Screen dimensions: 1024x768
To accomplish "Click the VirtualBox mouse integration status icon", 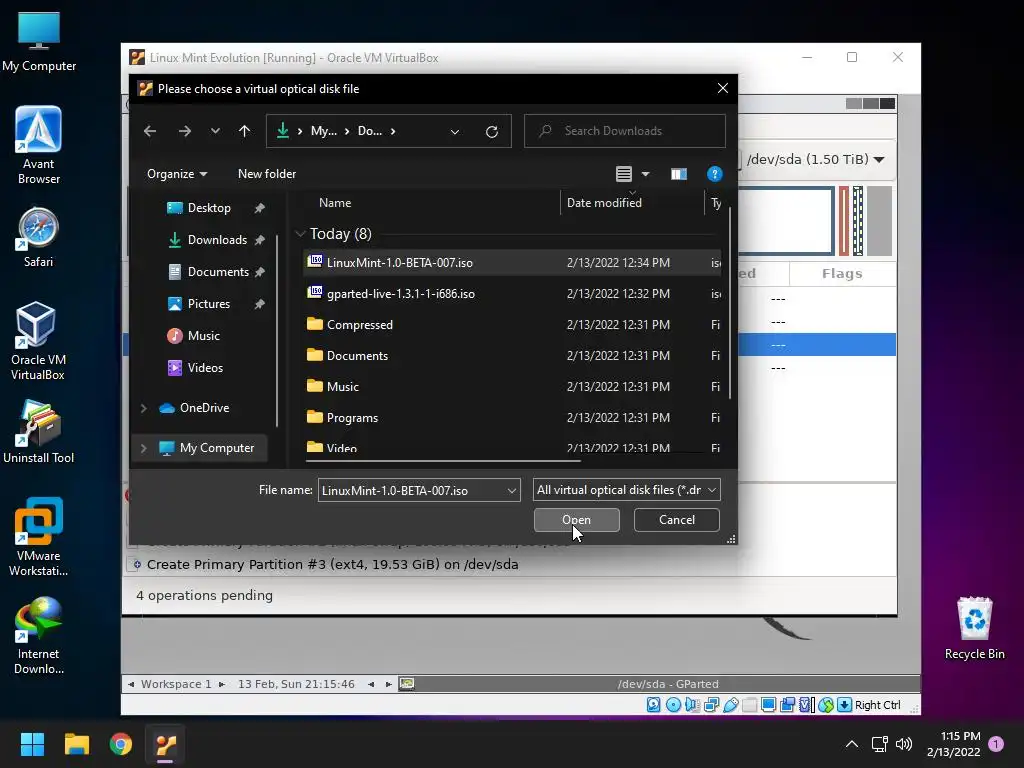I will click(826, 705).
